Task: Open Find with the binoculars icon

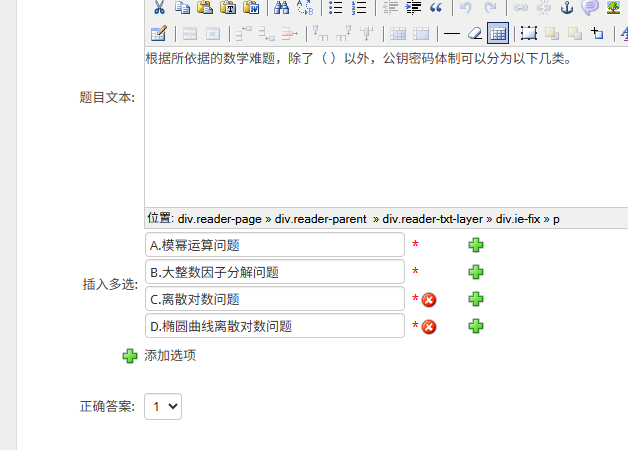Action: (x=281, y=8)
